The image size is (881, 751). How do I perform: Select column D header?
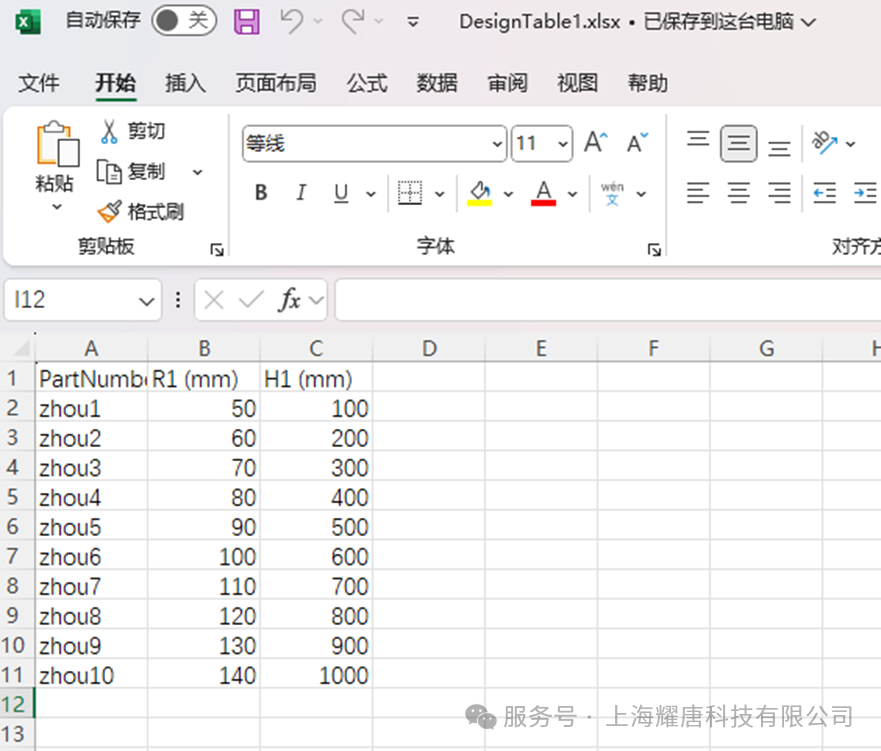429,348
